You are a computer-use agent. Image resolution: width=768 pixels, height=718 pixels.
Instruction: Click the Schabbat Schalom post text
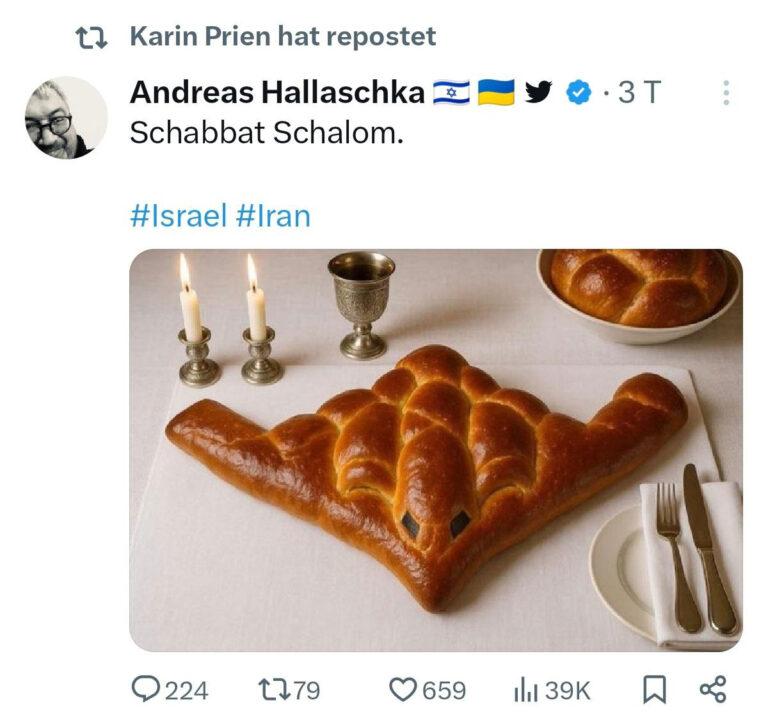[x=267, y=133]
